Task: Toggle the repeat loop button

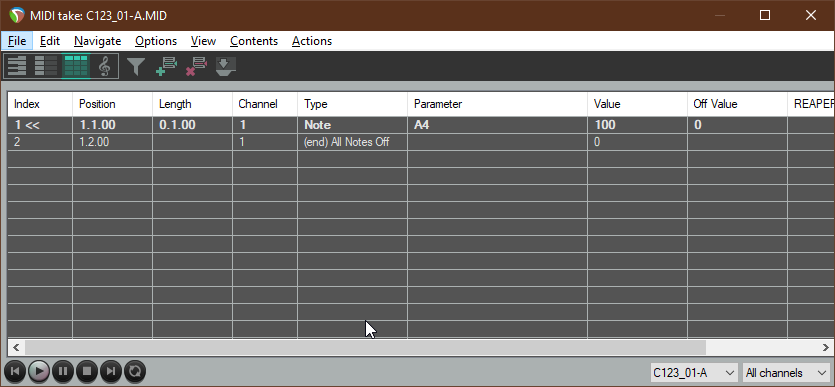Action: (x=135, y=371)
